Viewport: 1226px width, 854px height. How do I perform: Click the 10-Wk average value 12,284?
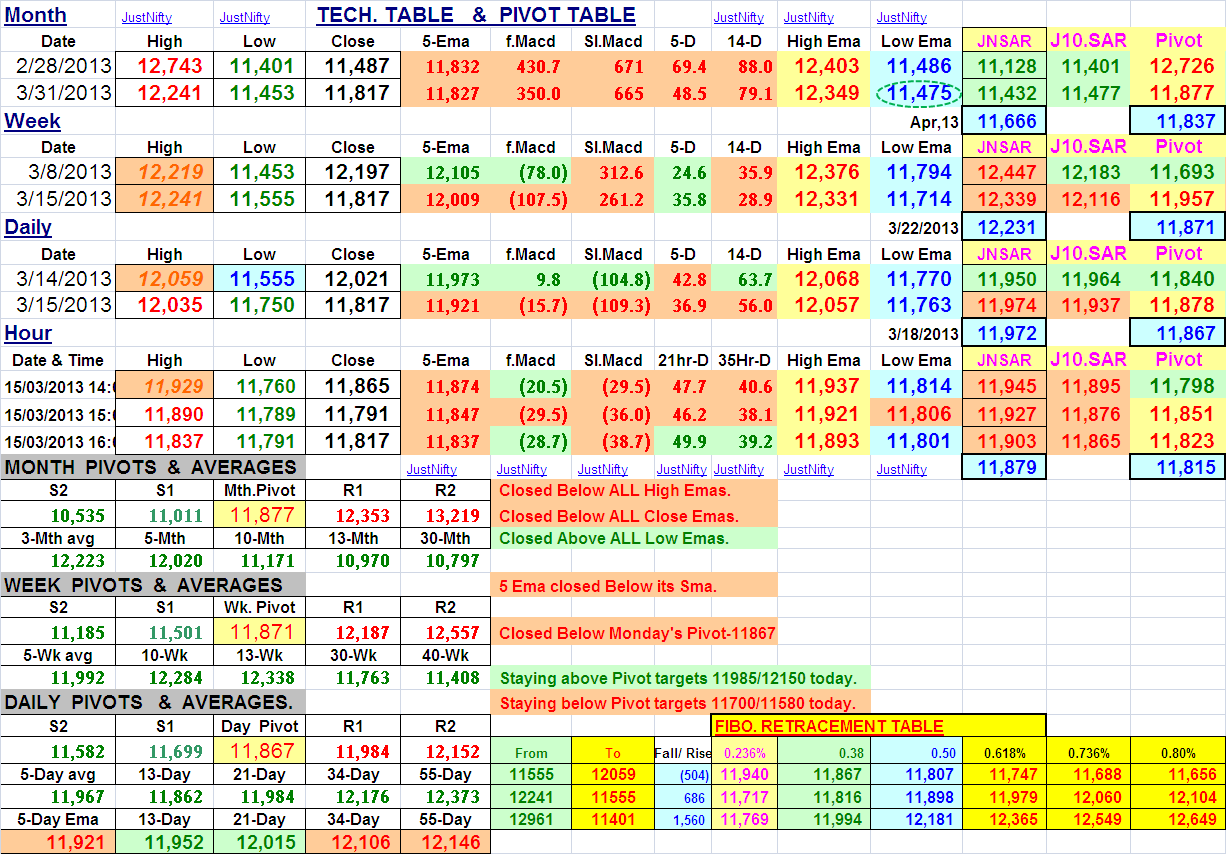[x=165, y=680]
